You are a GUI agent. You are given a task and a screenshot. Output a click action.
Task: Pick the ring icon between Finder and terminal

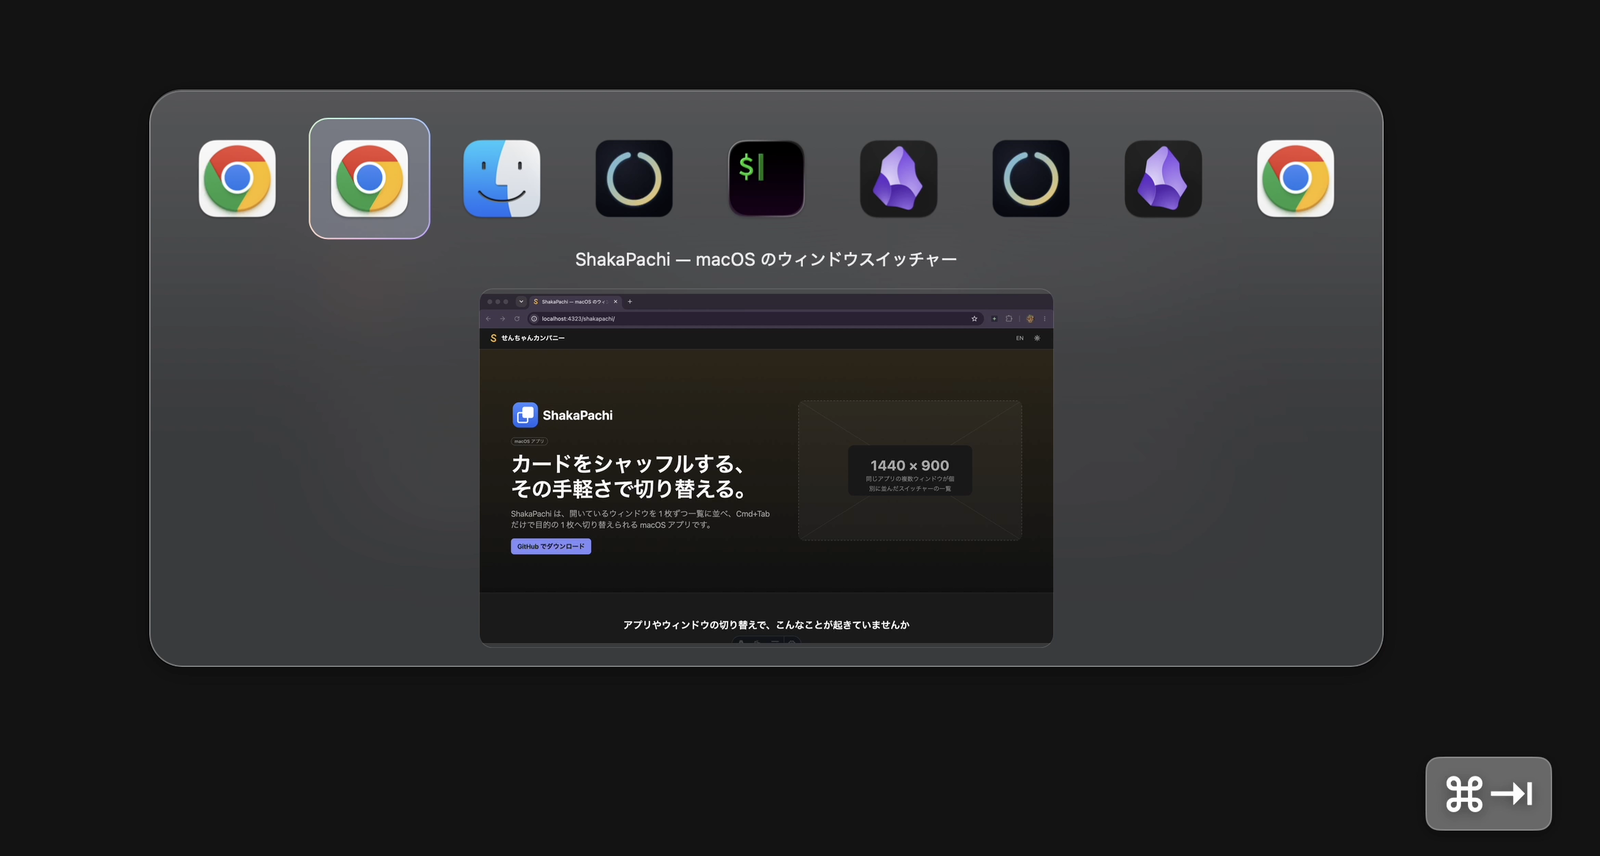[634, 179]
